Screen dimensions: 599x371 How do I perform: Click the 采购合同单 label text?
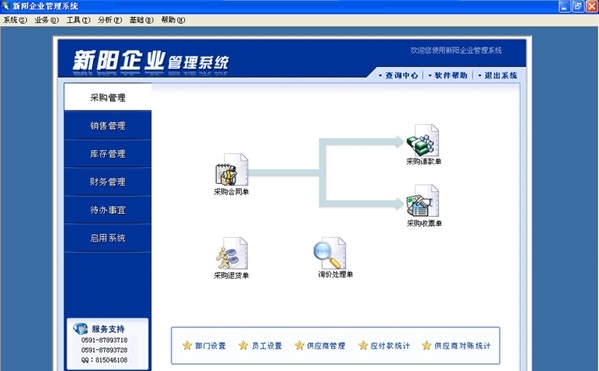[231, 192]
